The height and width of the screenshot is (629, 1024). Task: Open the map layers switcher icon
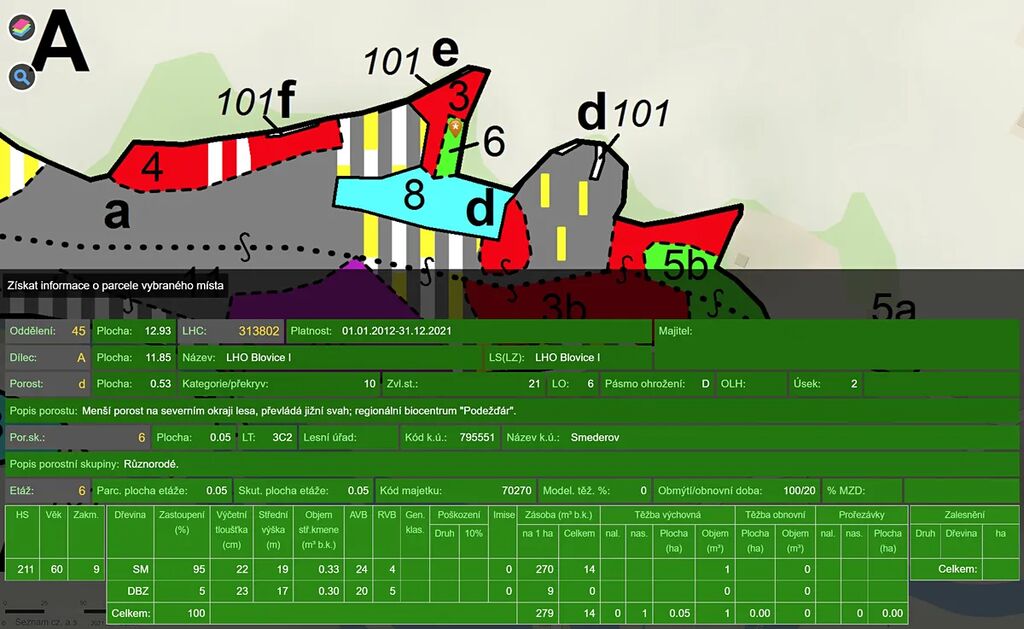point(21,28)
